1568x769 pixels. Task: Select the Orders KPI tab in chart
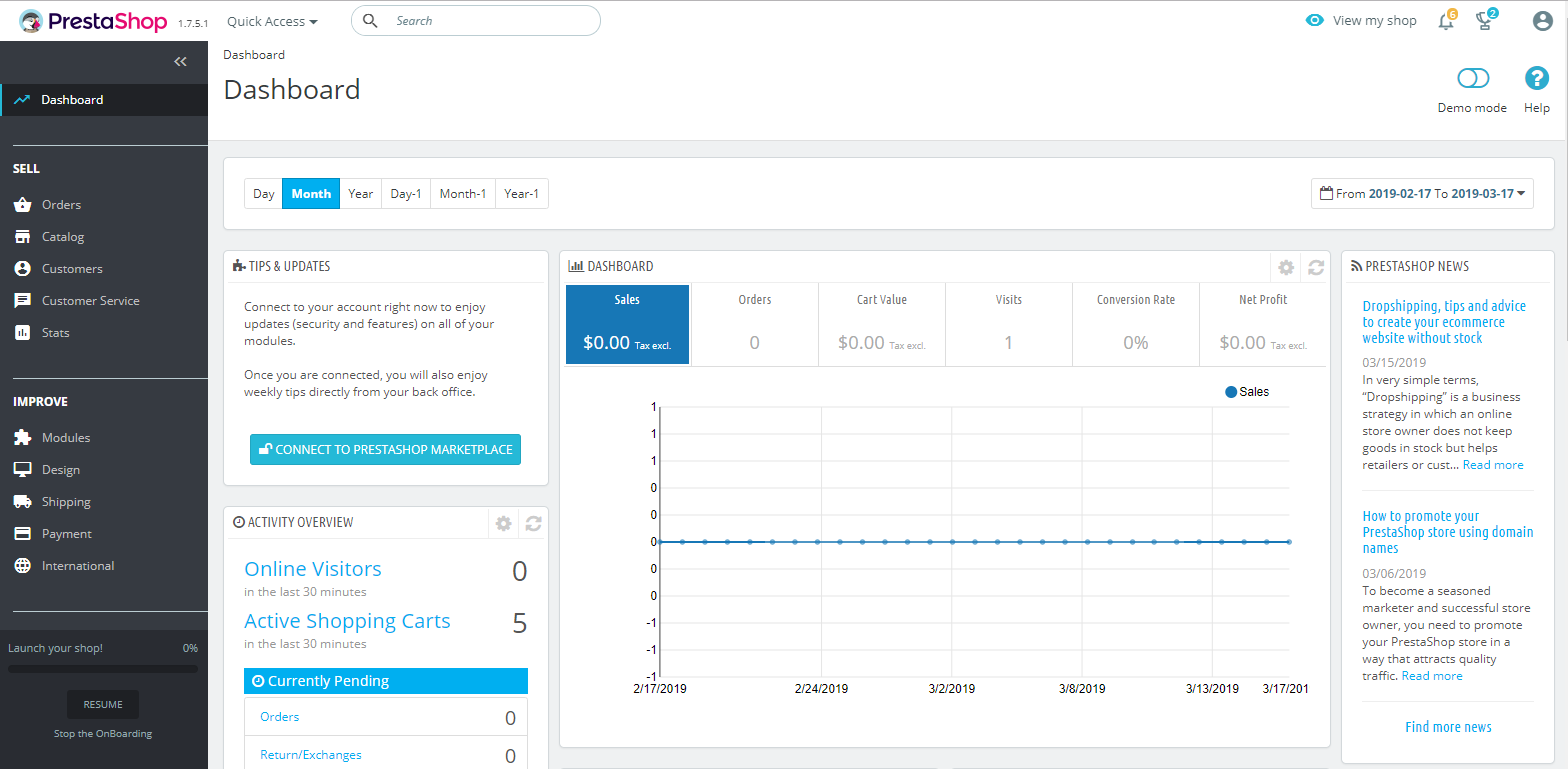[x=754, y=325]
